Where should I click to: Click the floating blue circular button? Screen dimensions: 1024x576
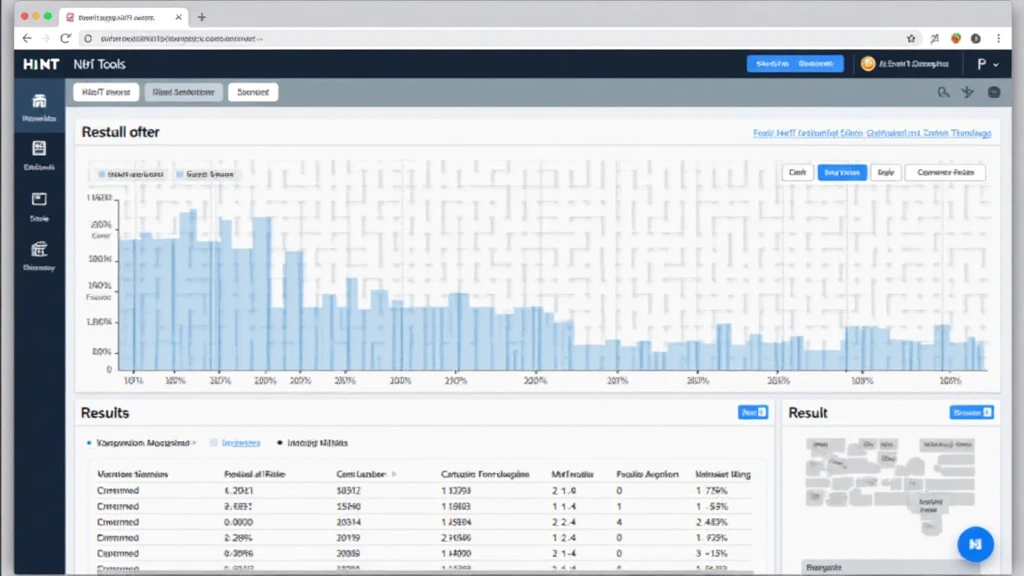coord(975,544)
